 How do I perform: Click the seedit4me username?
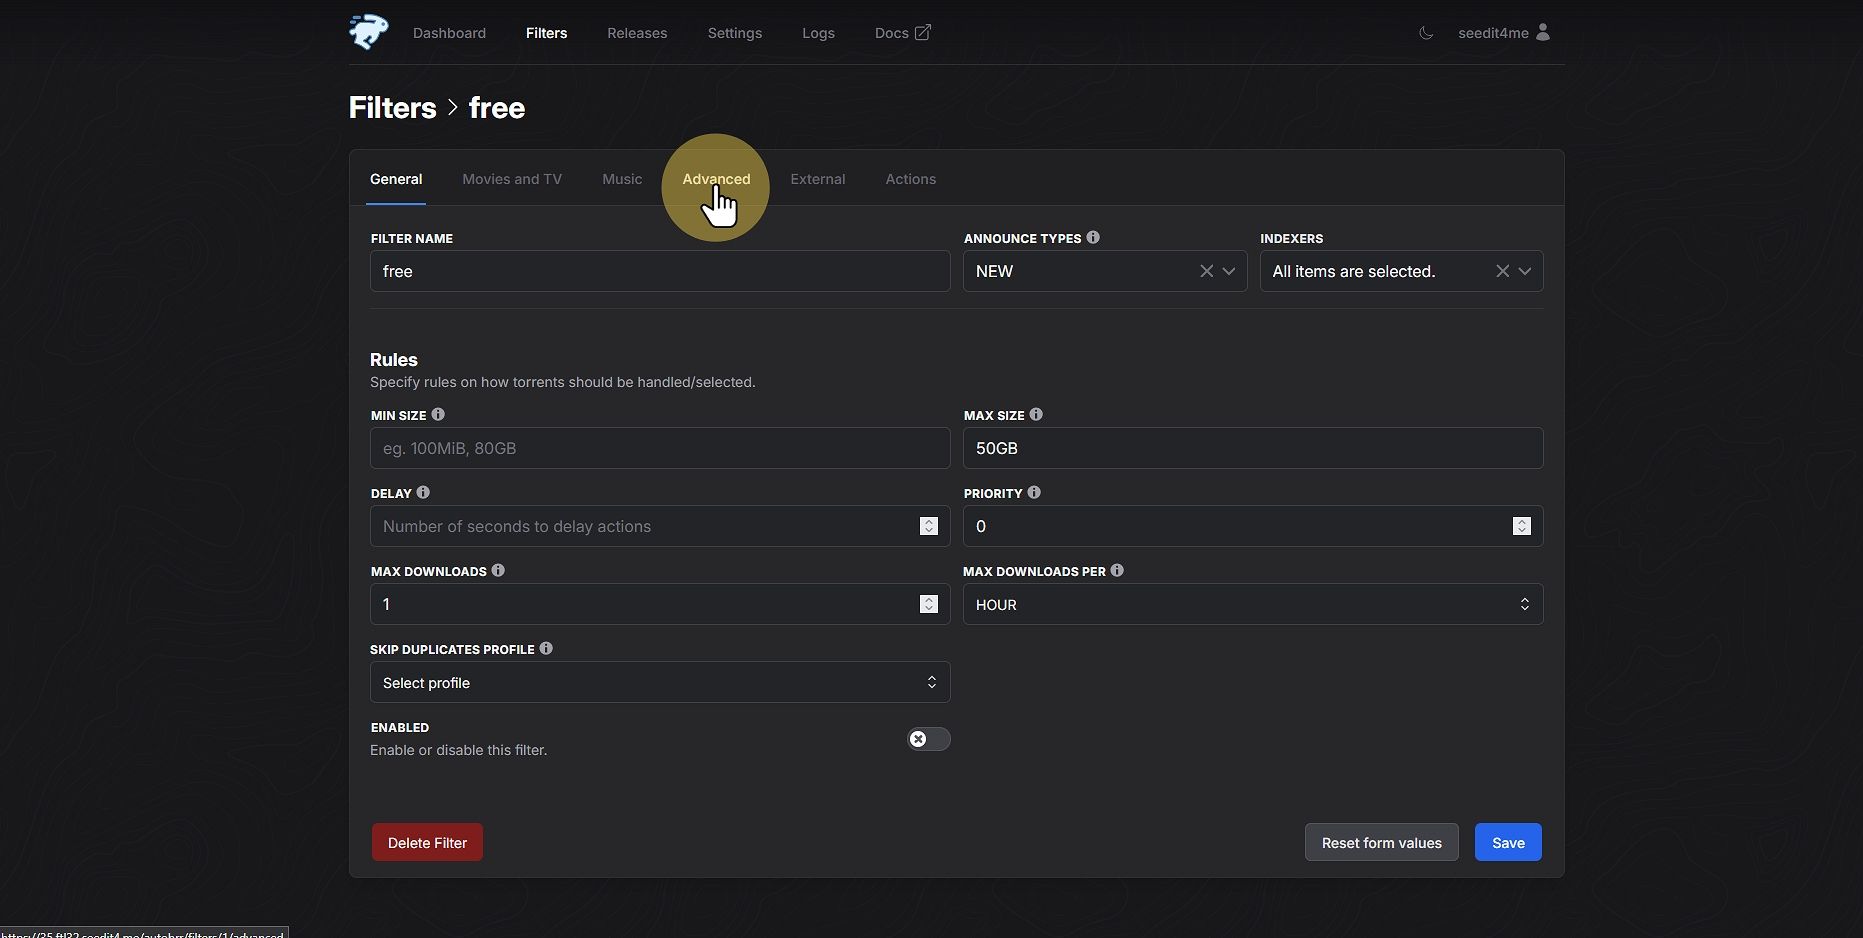click(1493, 33)
